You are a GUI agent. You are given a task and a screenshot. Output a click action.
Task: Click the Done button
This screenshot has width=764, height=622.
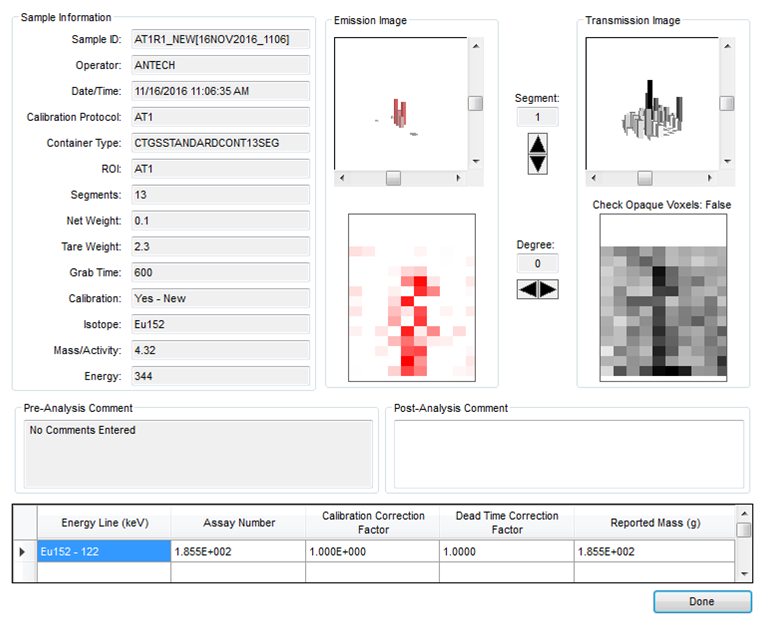pyautogui.click(x=702, y=602)
